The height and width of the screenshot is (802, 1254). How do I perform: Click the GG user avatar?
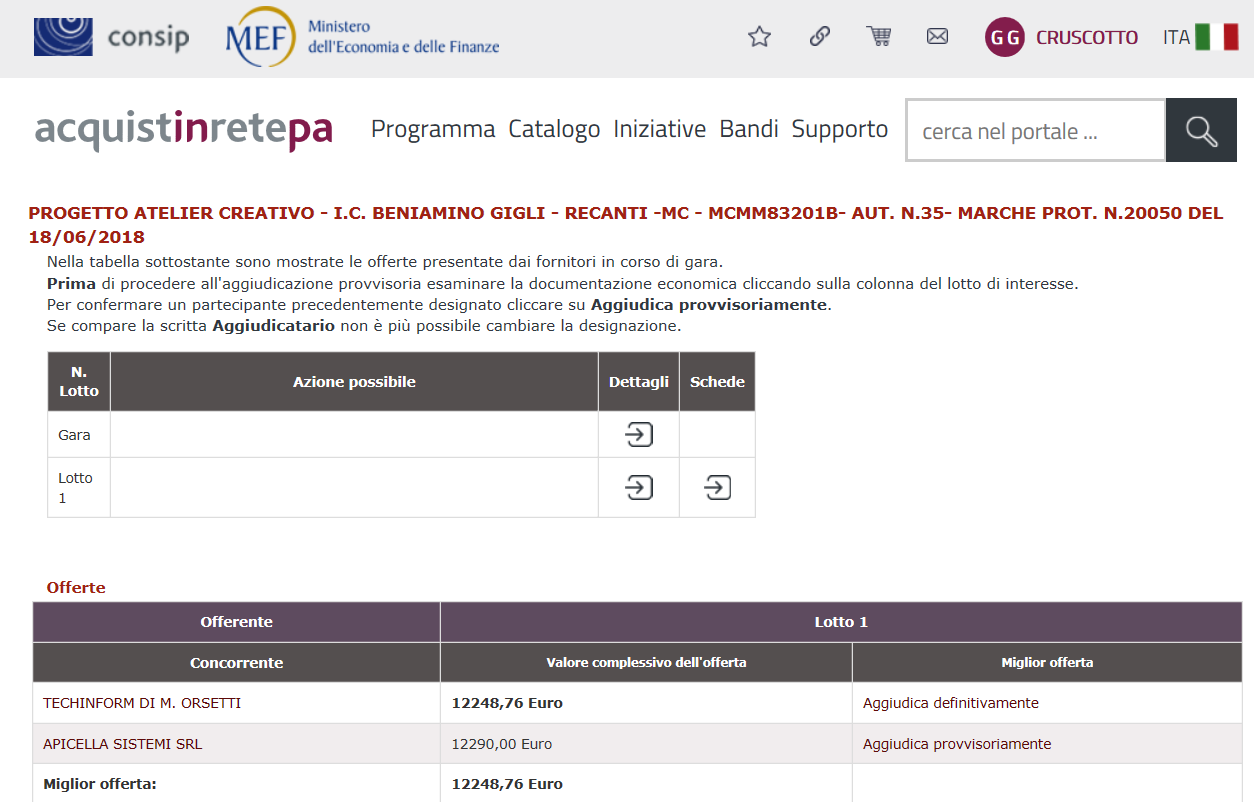1004,38
